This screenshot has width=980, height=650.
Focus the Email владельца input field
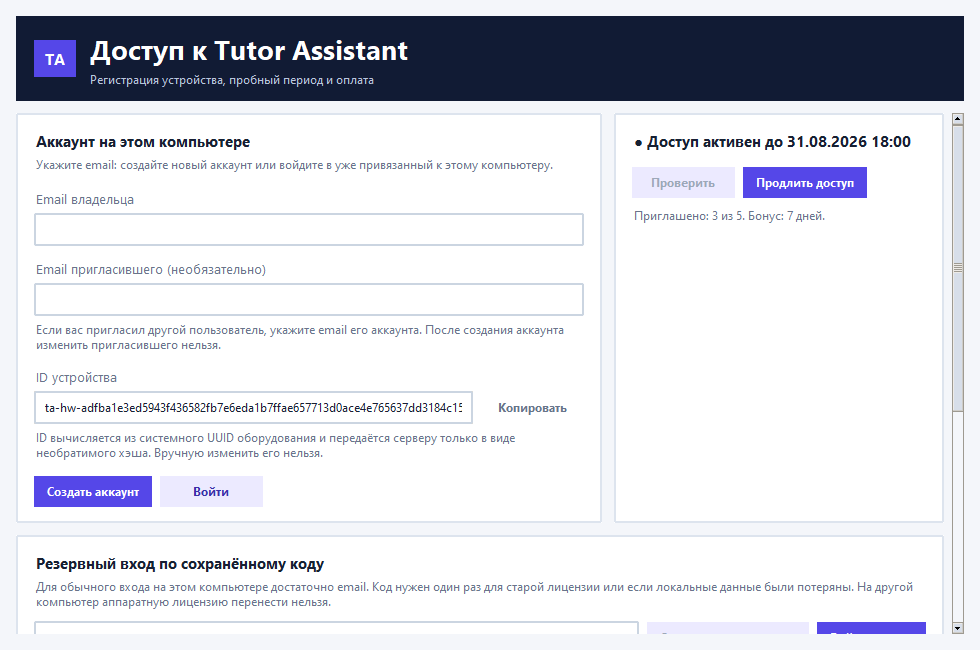(x=309, y=229)
